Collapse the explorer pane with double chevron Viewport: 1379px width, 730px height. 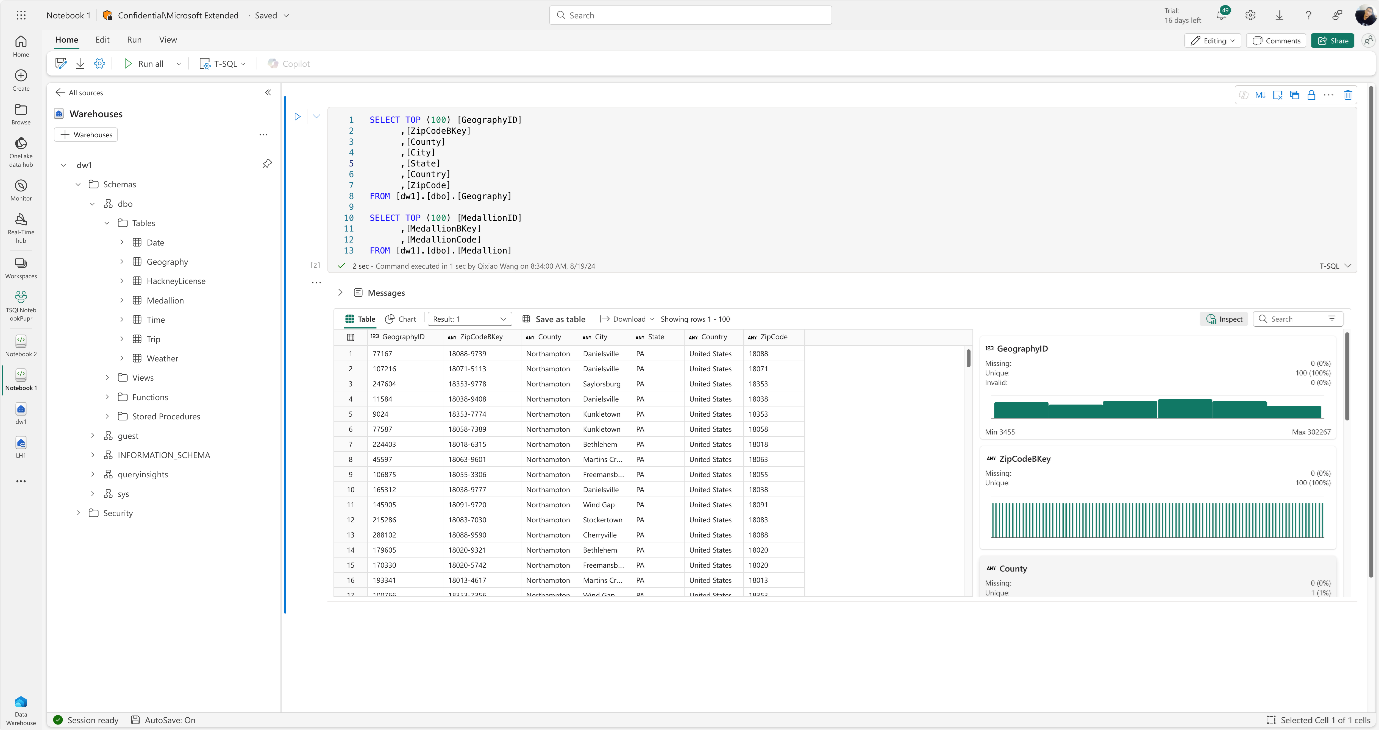click(267, 92)
